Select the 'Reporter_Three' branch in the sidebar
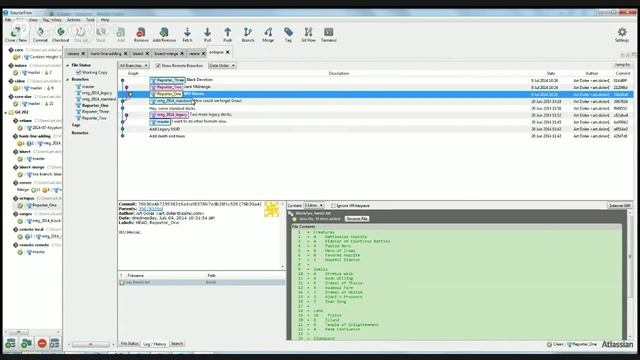This screenshot has width=640, height=360. click(x=95, y=111)
